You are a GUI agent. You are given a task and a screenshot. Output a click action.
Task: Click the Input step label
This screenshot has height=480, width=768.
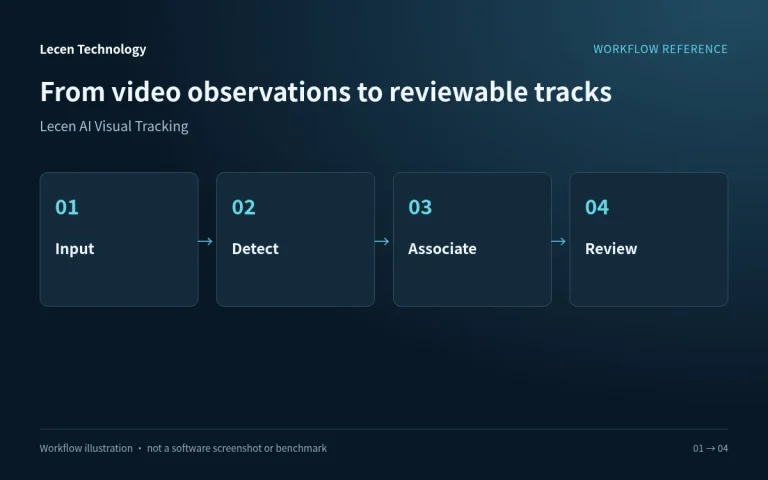pos(74,249)
